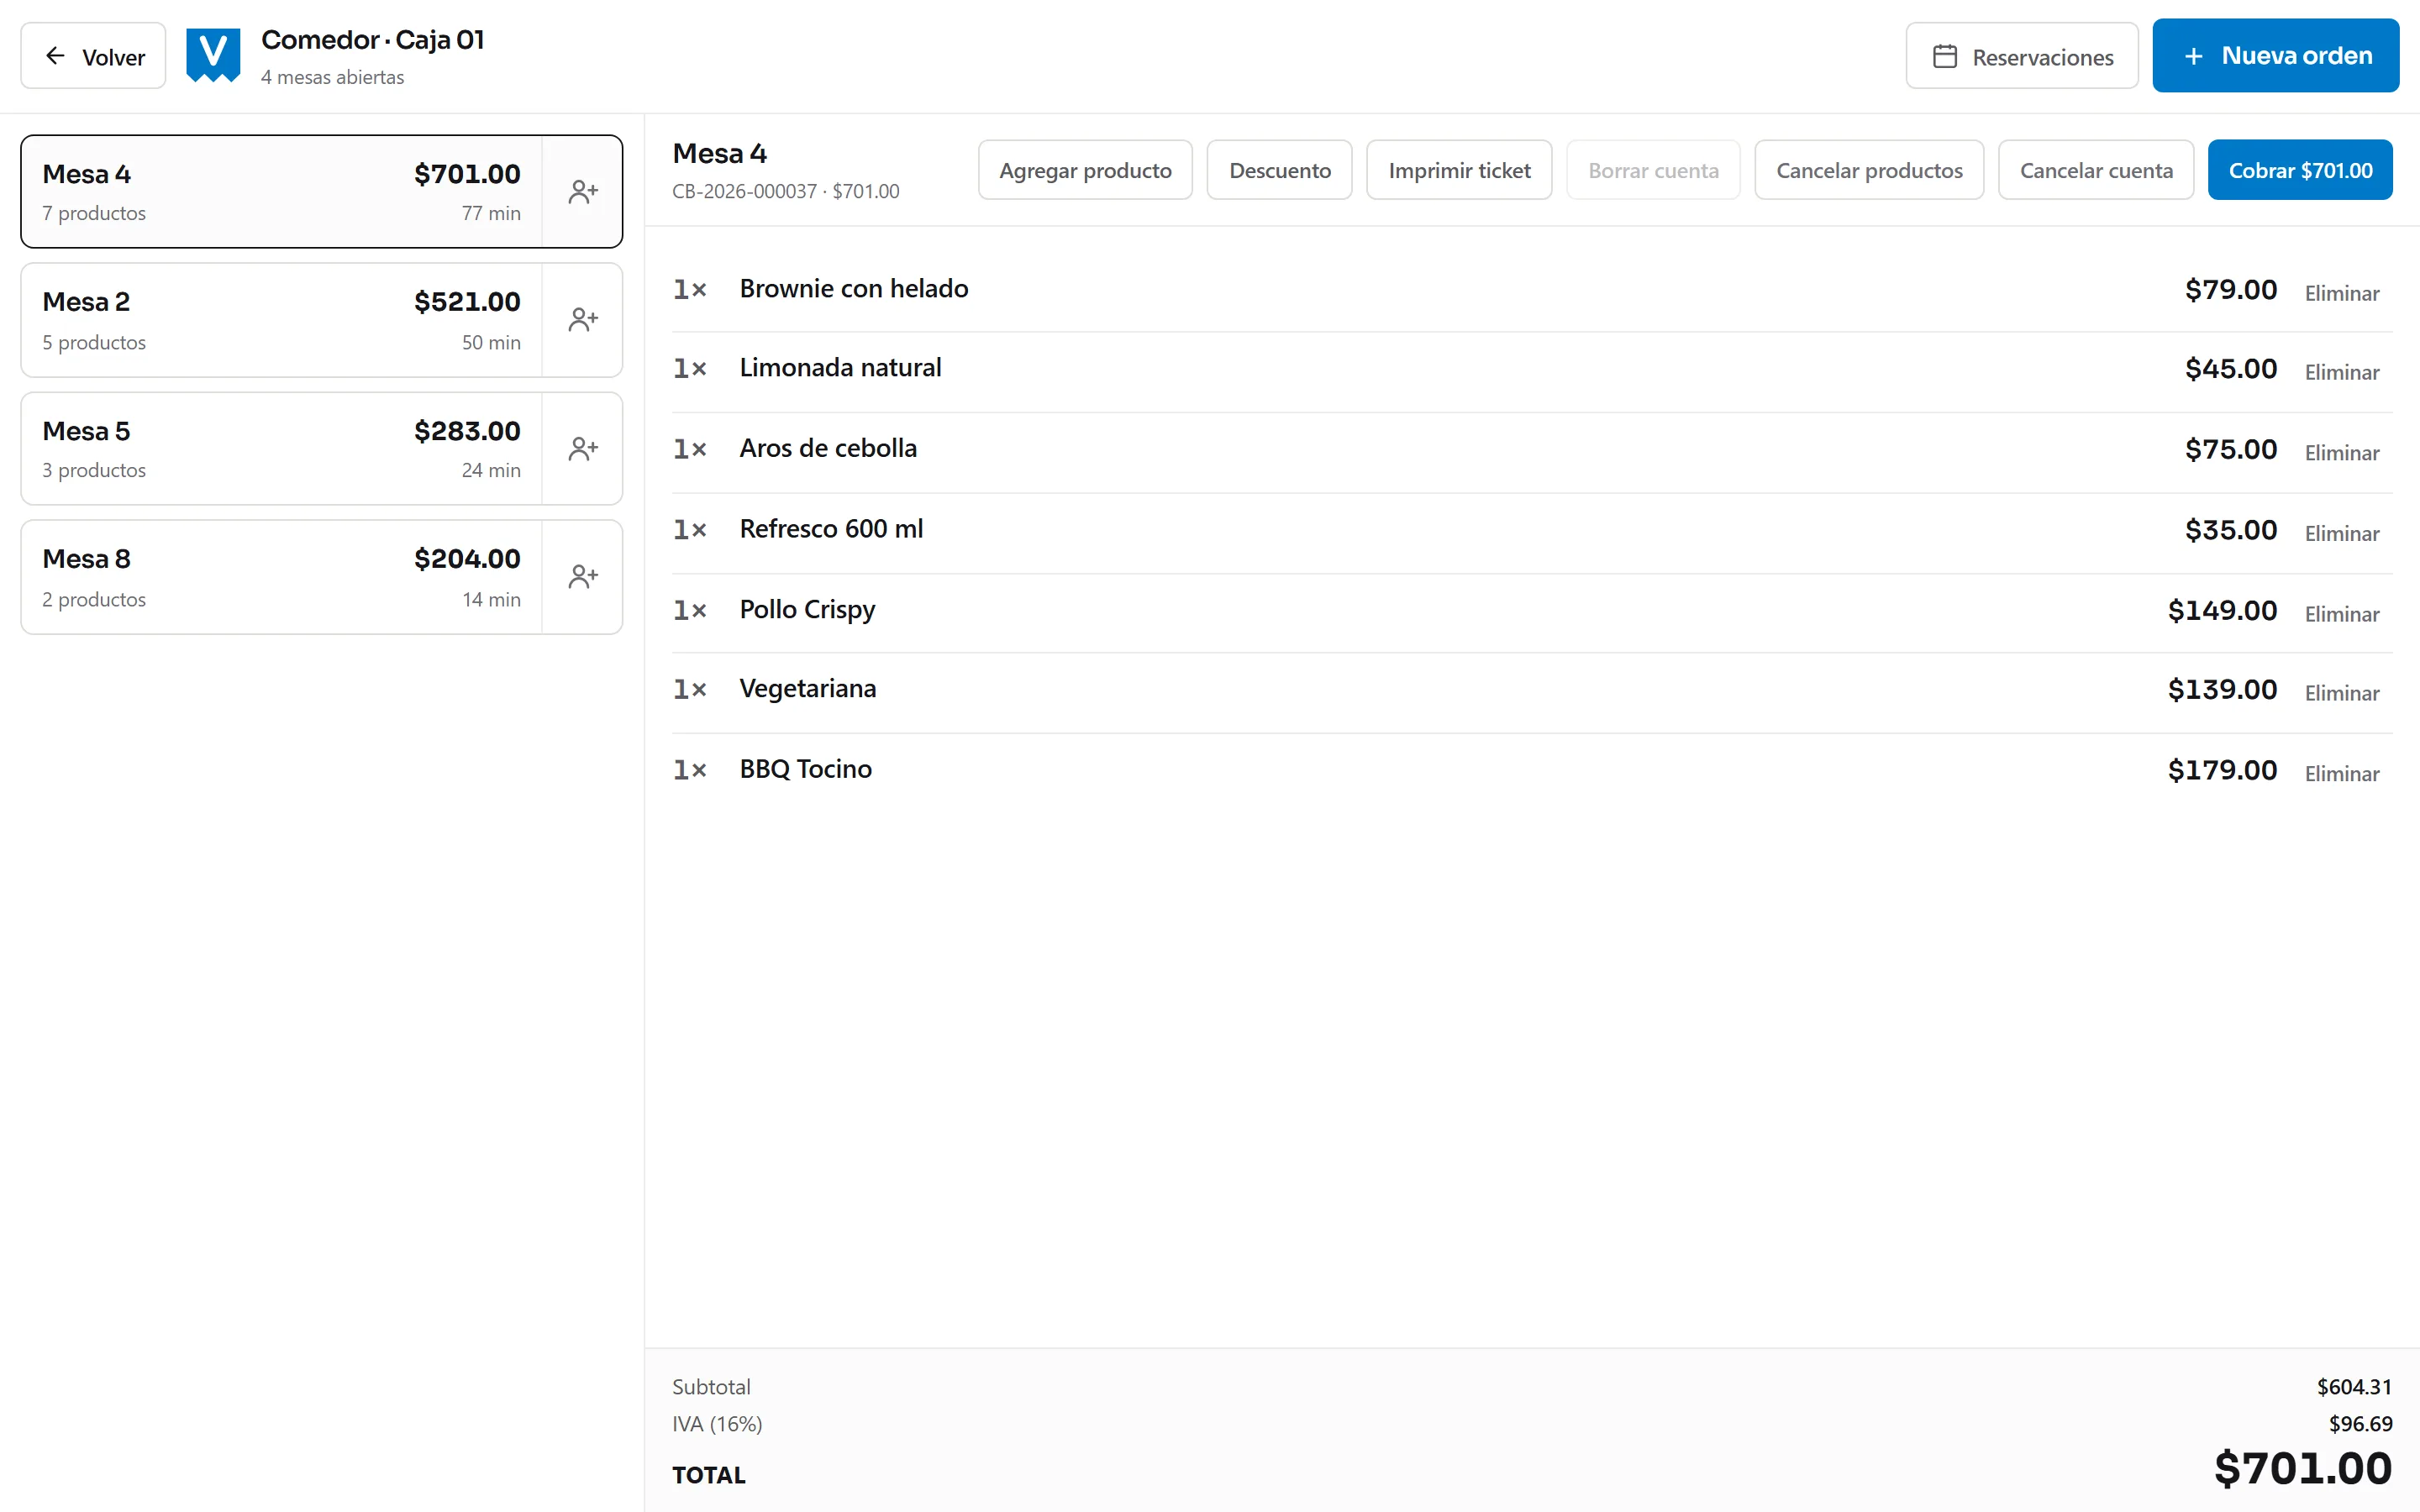Click the add-person icon on Mesa 8 card
The width and height of the screenshot is (2420, 1512).
(583, 577)
